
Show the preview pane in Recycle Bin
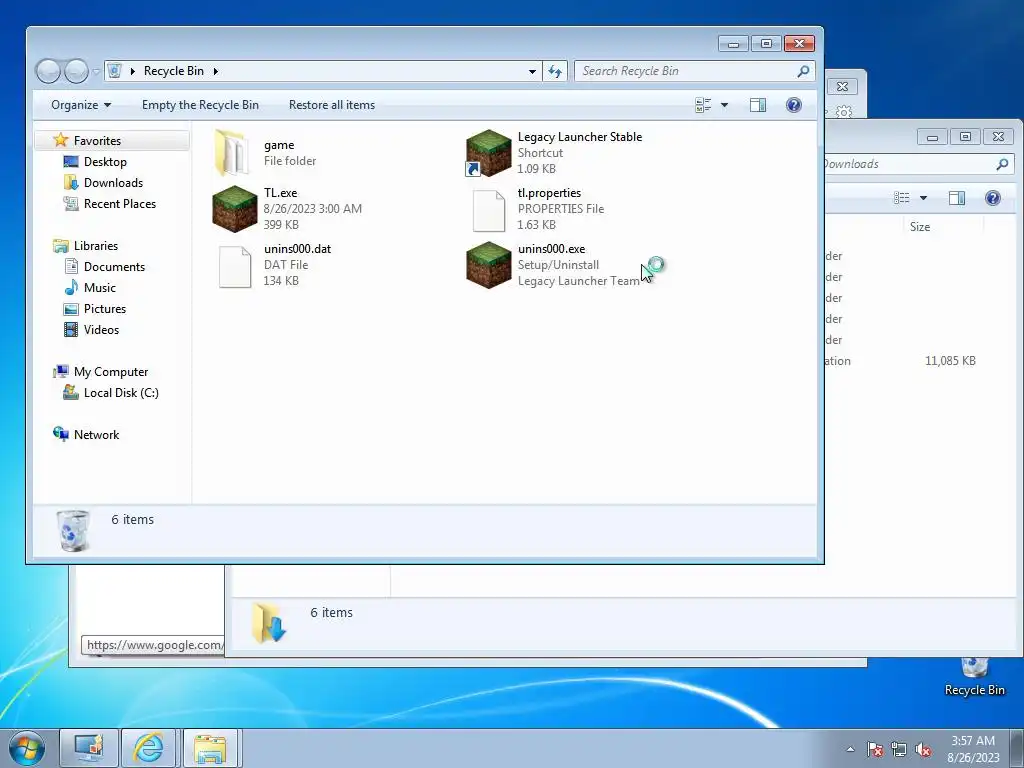[x=758, y=105]
